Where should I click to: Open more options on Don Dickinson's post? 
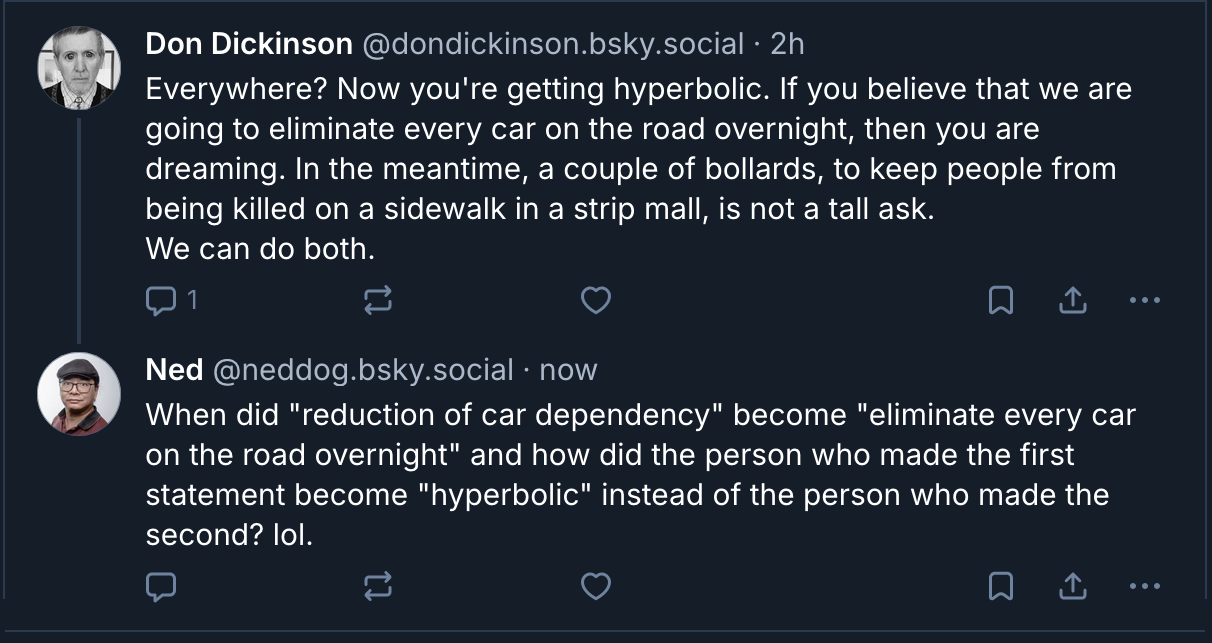[1144, 299]
